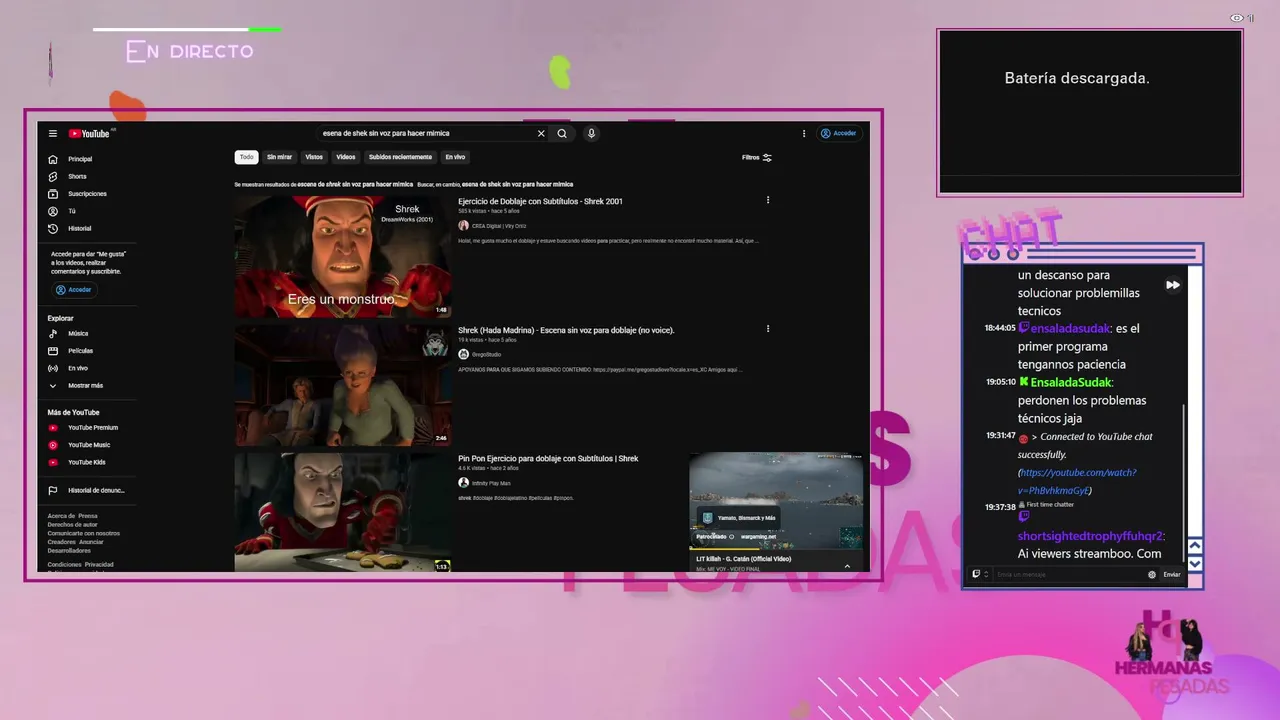Click the Enviar chat button
The width and height of the screenshot is (1280, 720).
(x=1172, y=574)
